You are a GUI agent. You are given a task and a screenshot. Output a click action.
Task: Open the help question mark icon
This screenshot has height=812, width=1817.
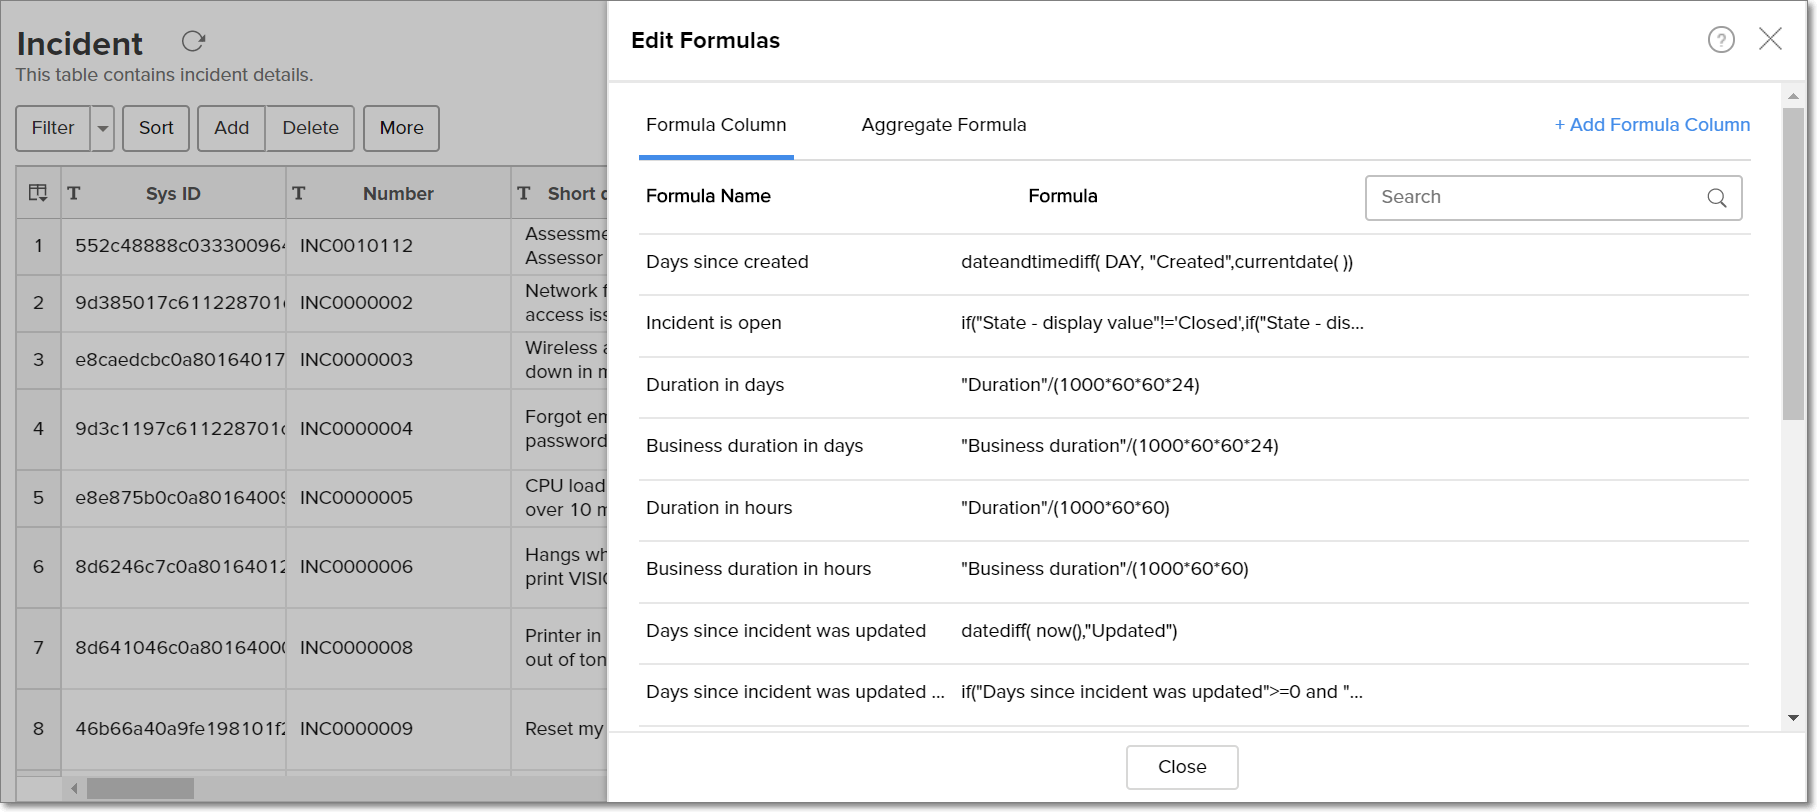coord(1720,40)
